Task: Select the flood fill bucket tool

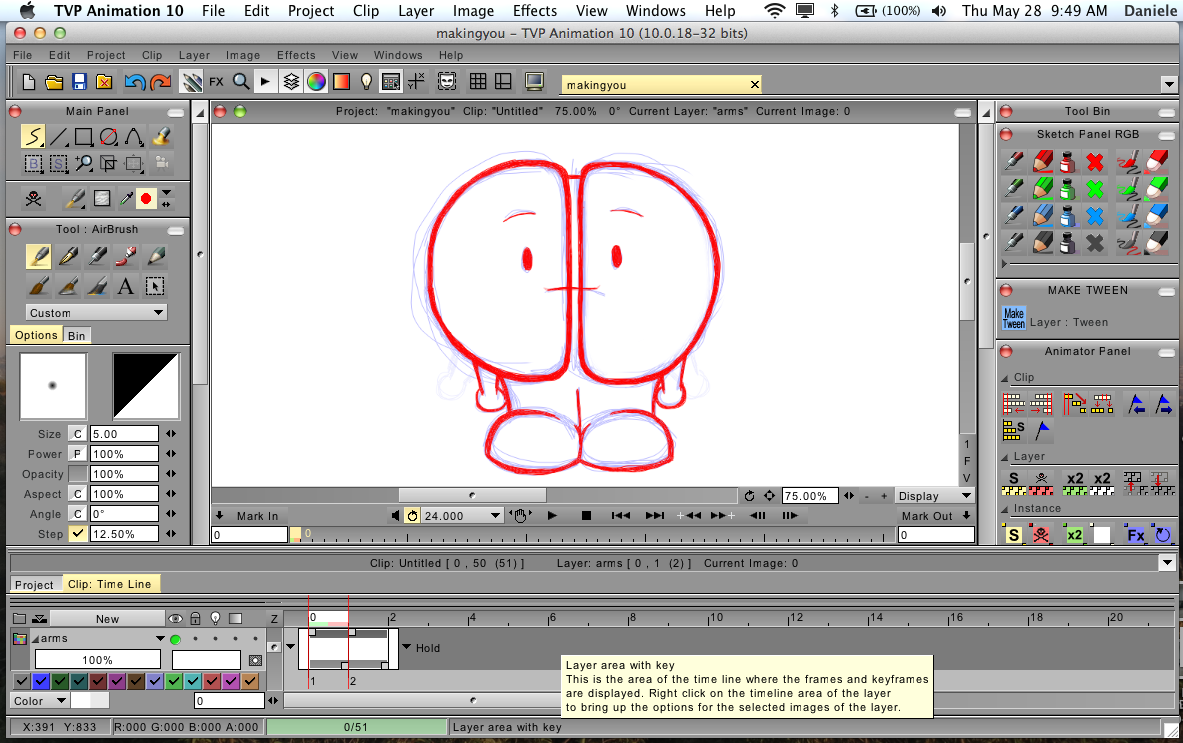Action: point(161,137)
